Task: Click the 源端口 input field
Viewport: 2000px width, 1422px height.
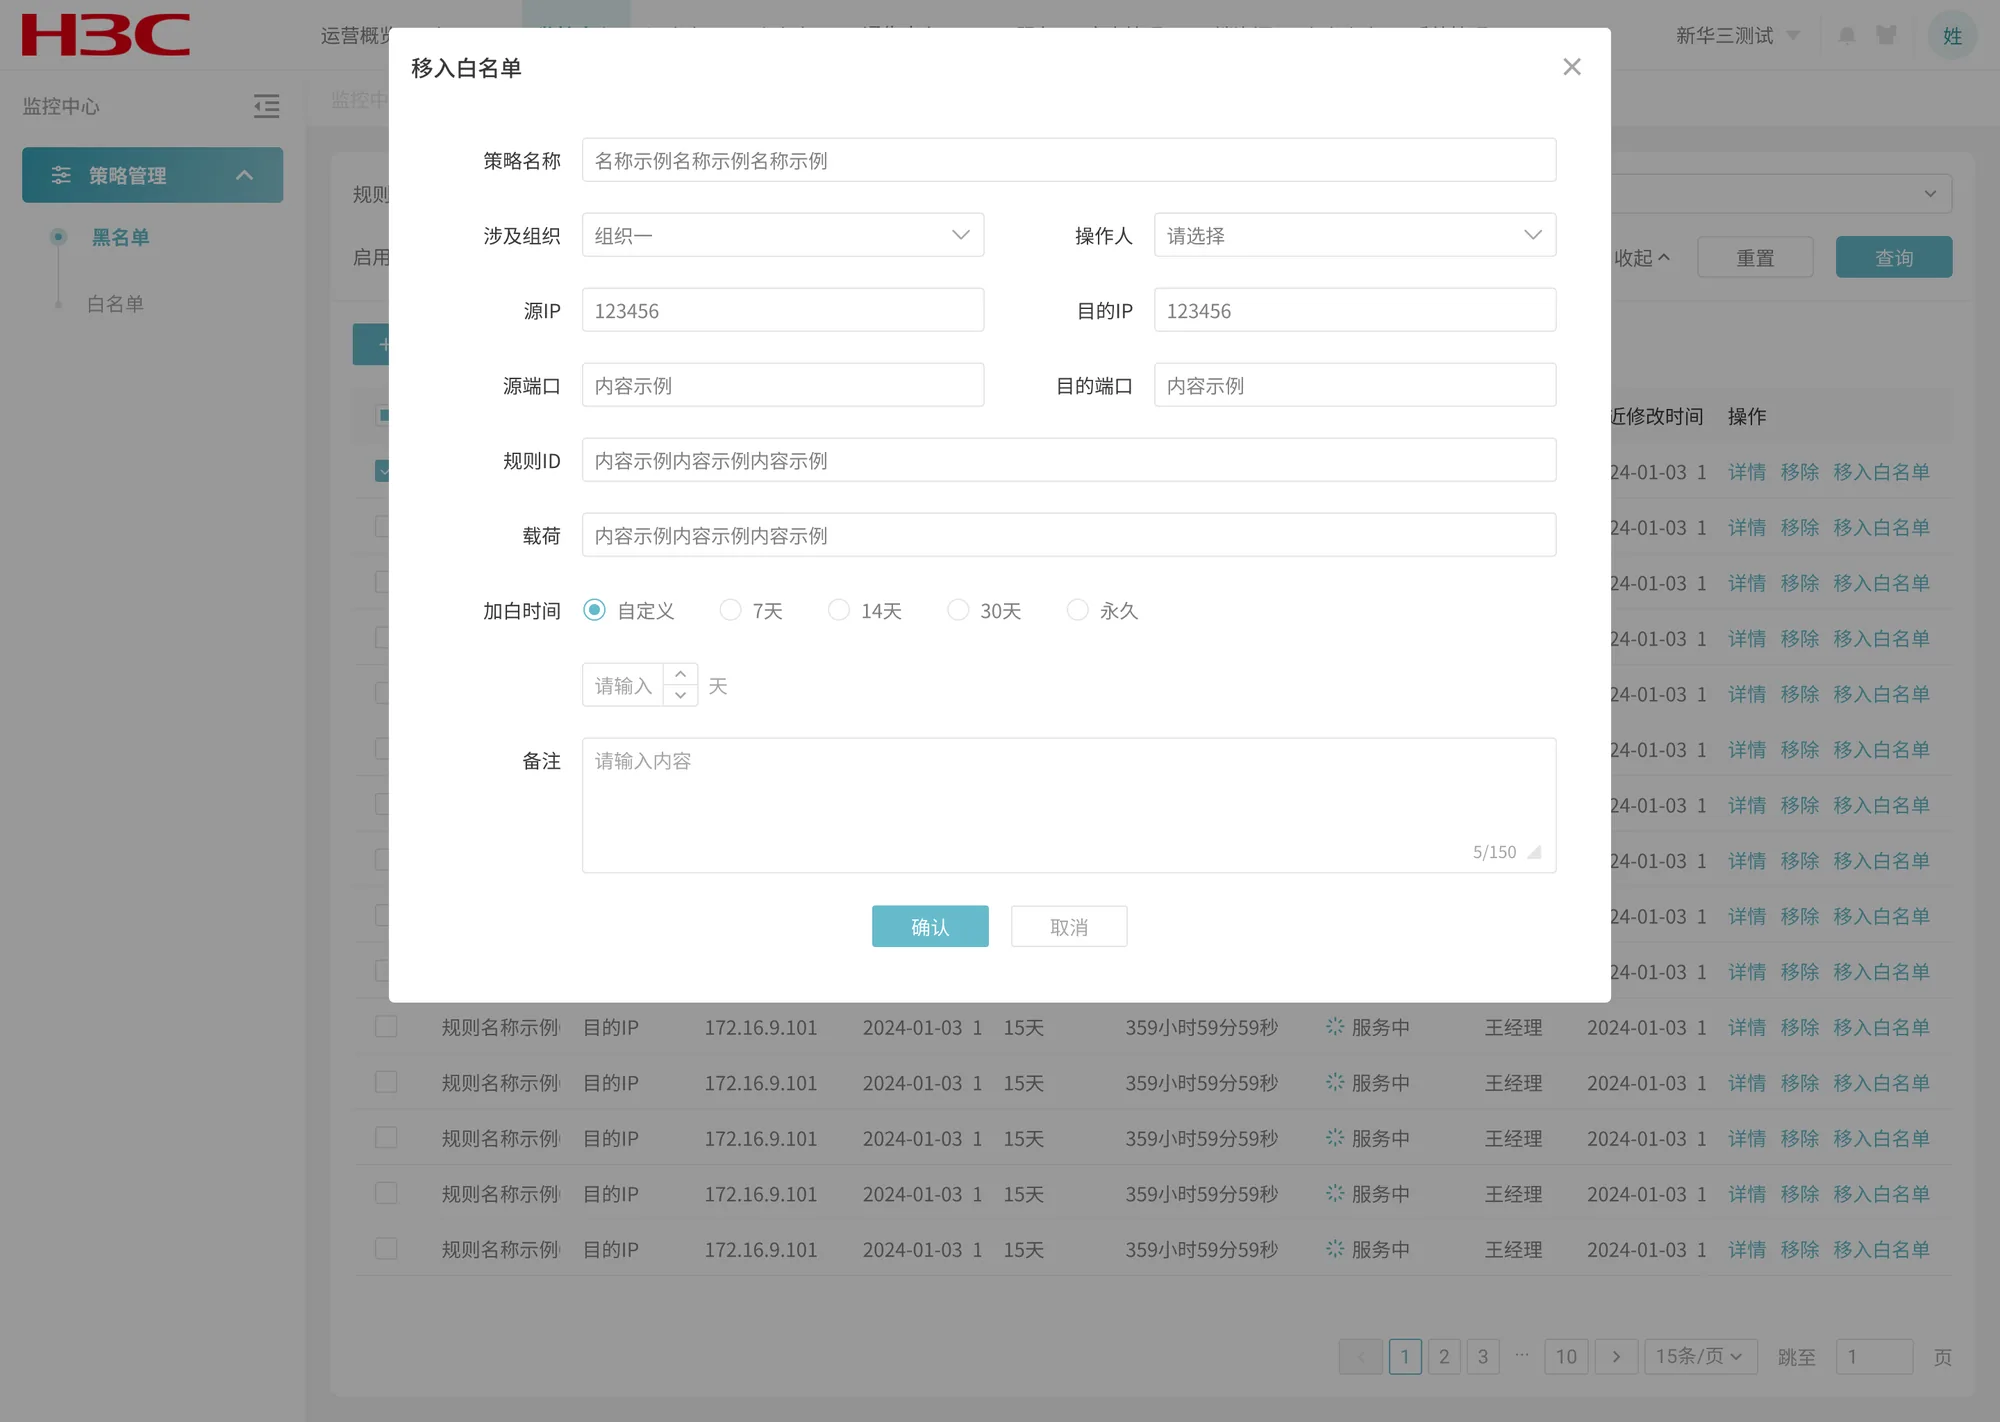Action: [x=783, y=385]
